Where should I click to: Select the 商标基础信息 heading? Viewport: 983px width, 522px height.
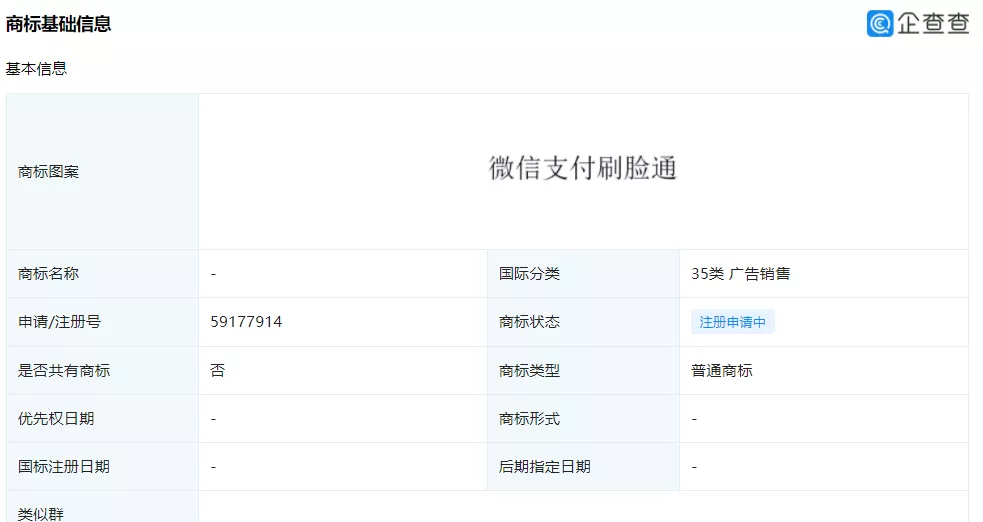(58, 24)
